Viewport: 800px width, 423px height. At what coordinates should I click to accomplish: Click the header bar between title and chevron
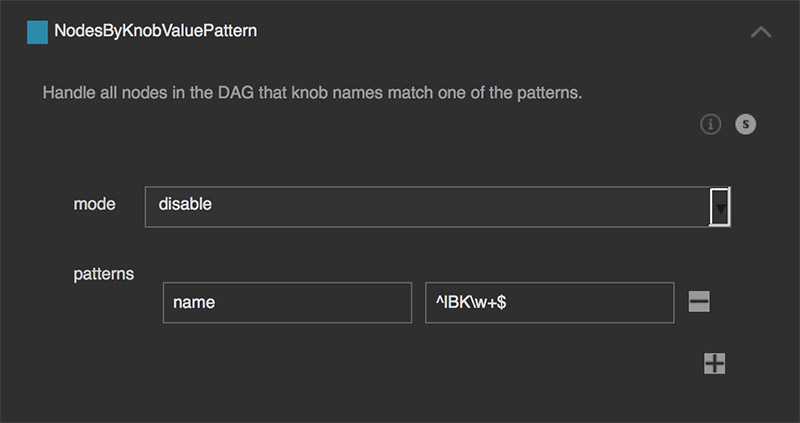click(500, 32)
